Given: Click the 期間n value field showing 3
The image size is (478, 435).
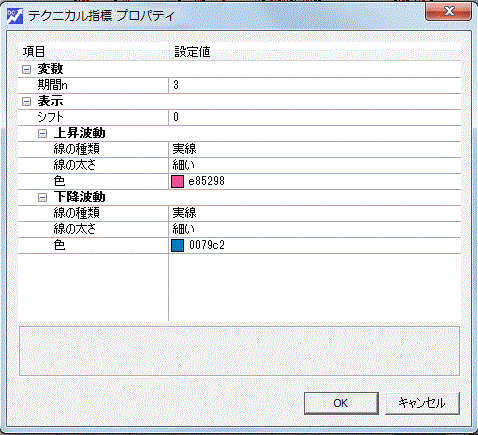Looking at the screenshot, I should [315, 85].
